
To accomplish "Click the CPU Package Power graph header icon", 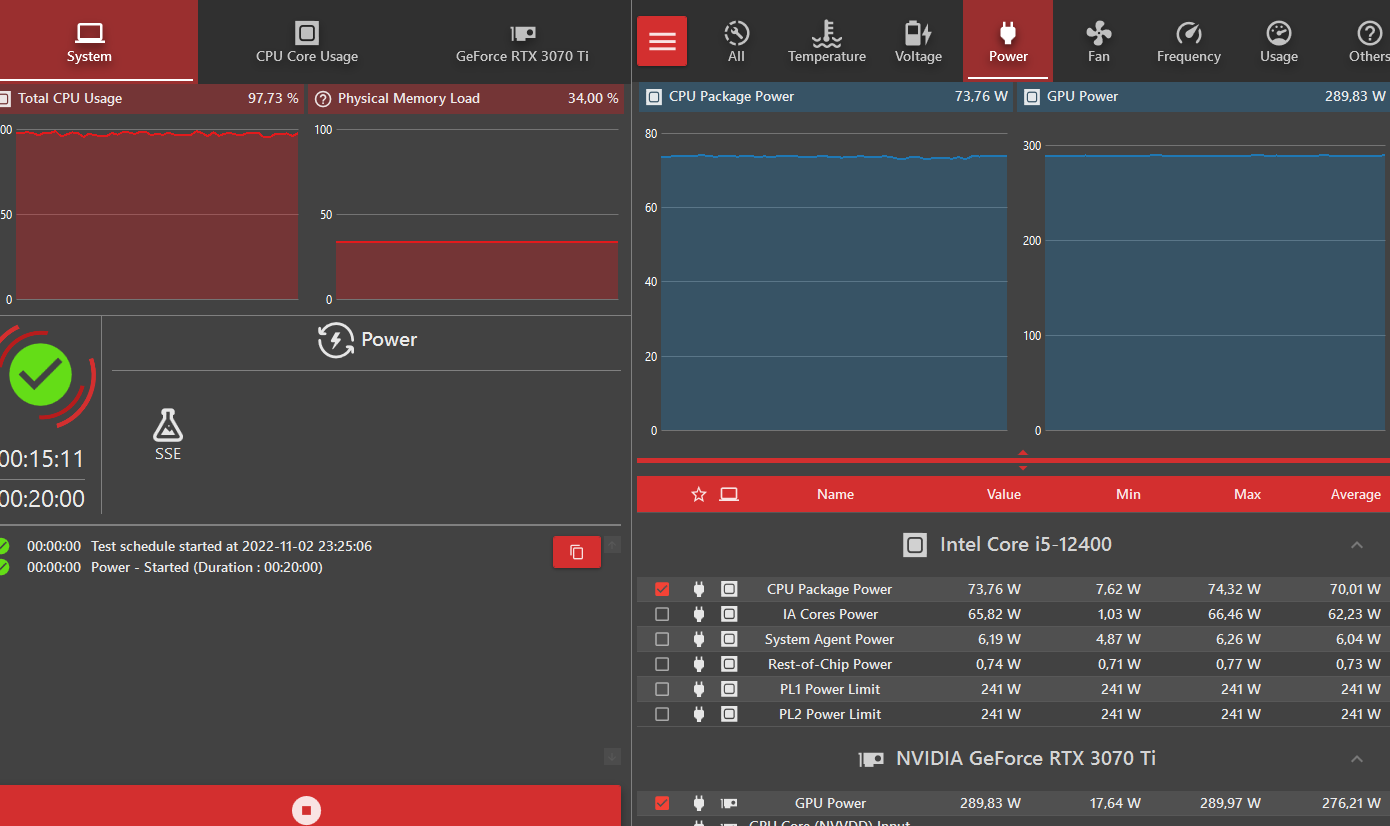I will coord(654,96).
